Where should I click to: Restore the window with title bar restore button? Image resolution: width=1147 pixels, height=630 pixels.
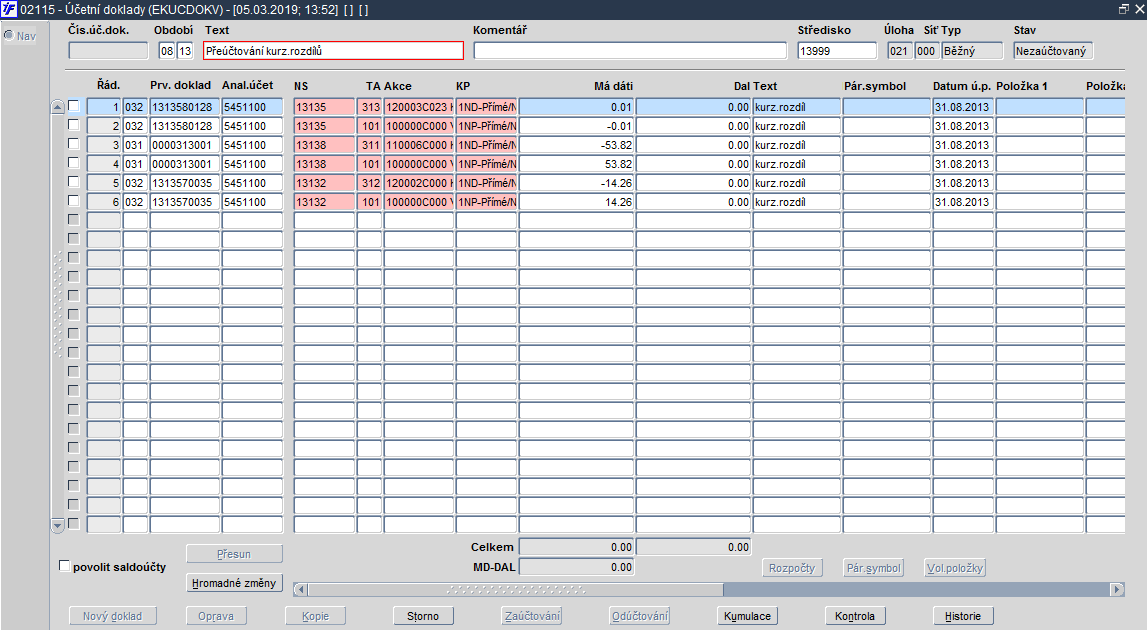point(1124,10)
